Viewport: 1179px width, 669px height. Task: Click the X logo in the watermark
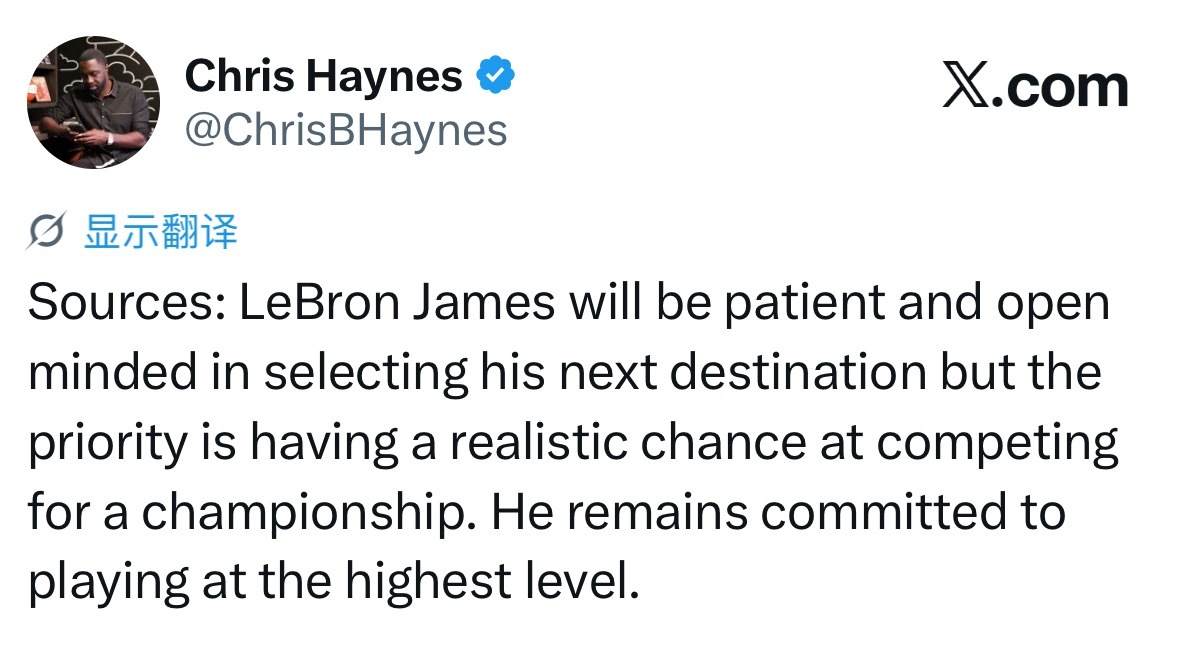pos(966,86)
